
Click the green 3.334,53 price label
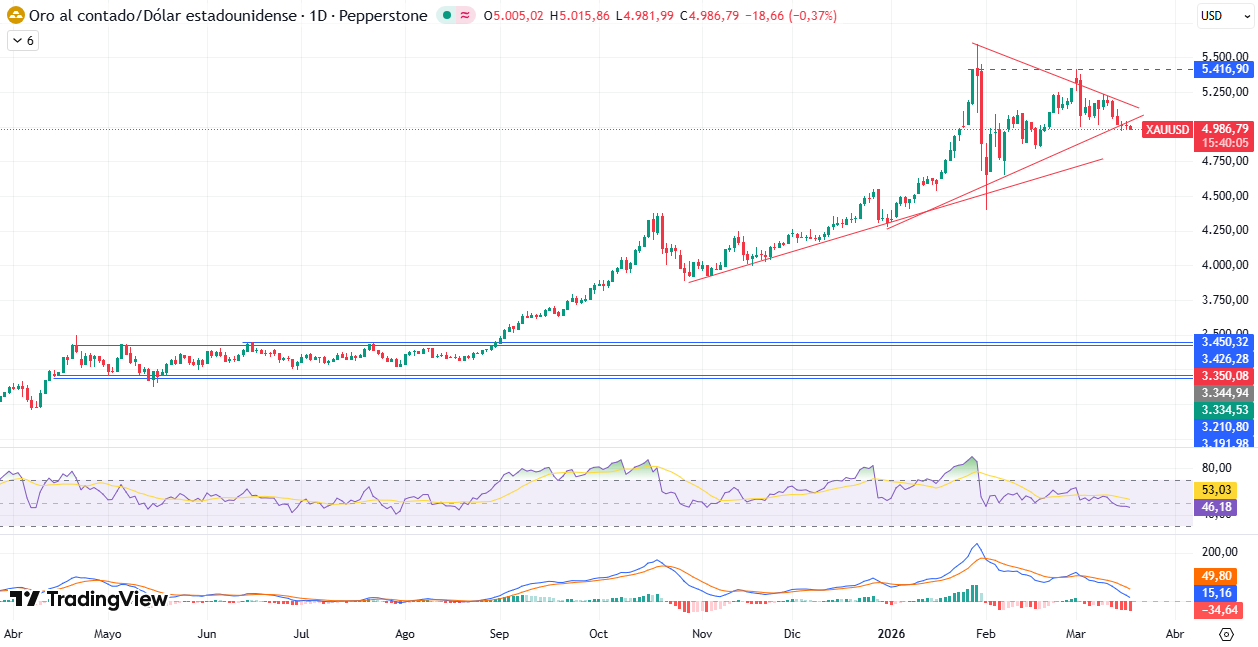(1225, 410)
